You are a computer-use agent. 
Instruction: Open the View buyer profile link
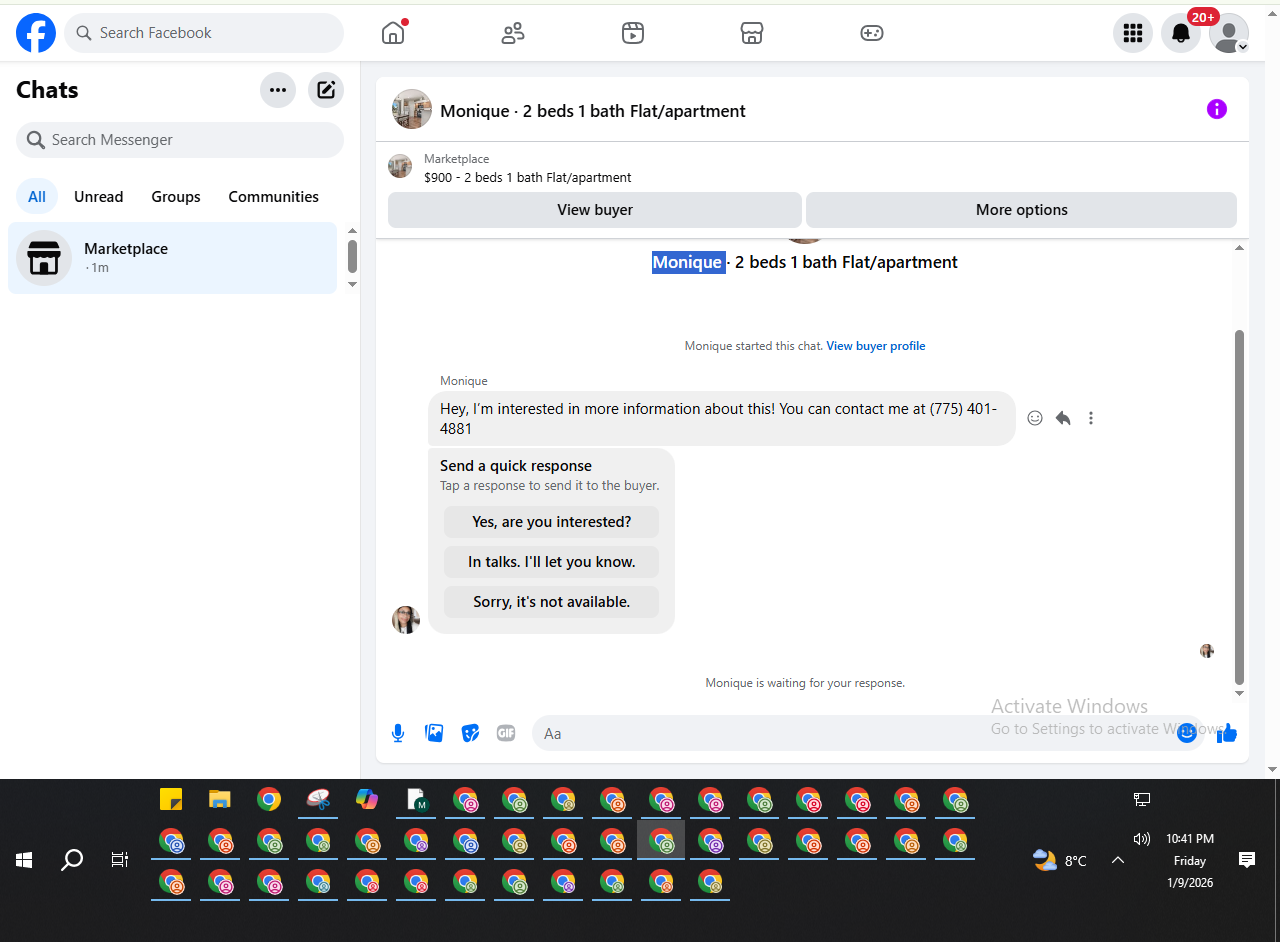coord(876,346)
